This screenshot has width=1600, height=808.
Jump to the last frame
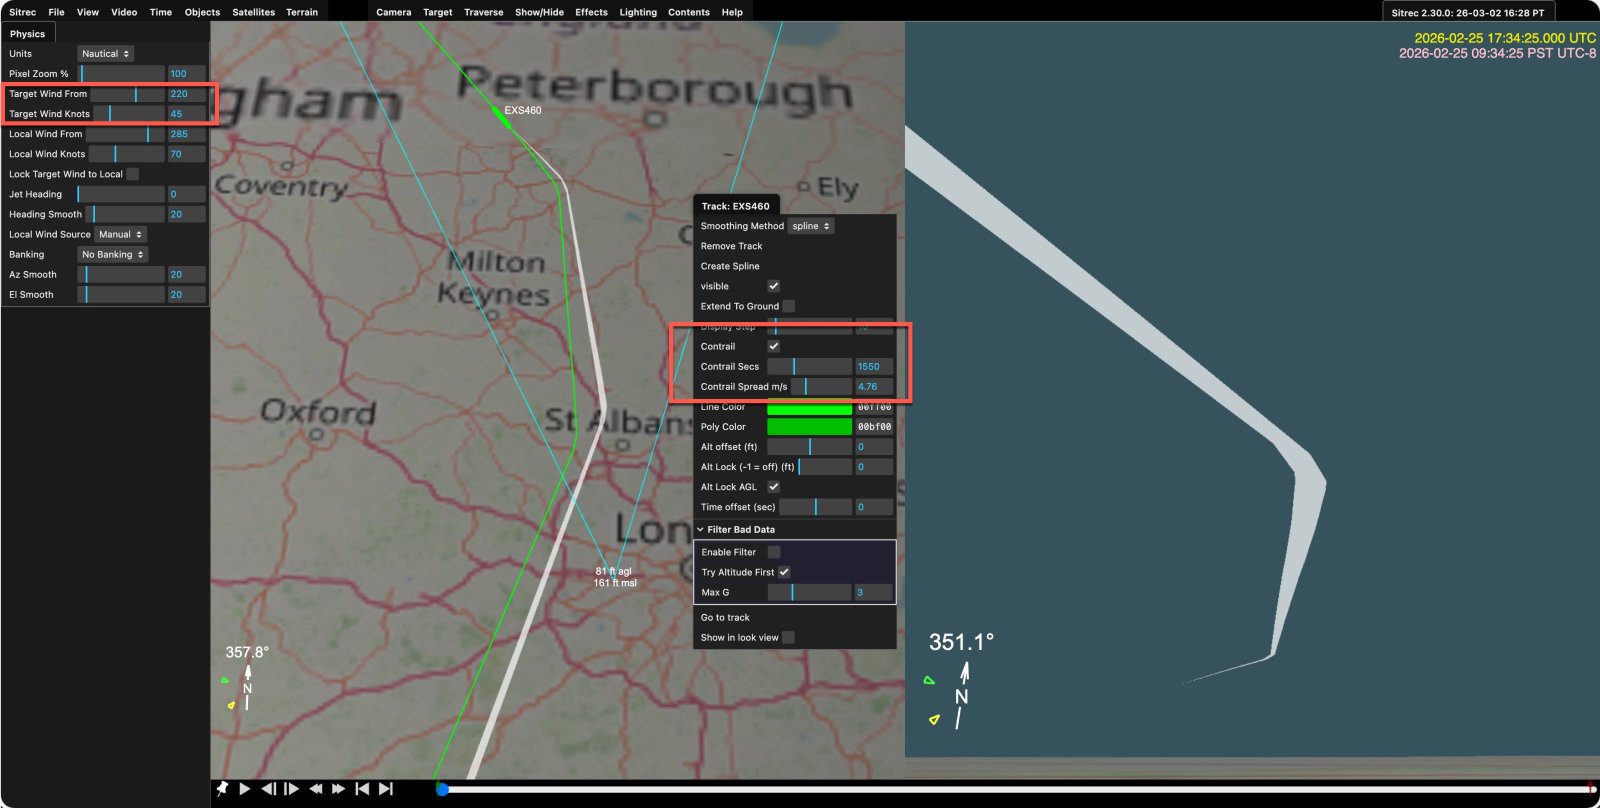click(386, 789)
